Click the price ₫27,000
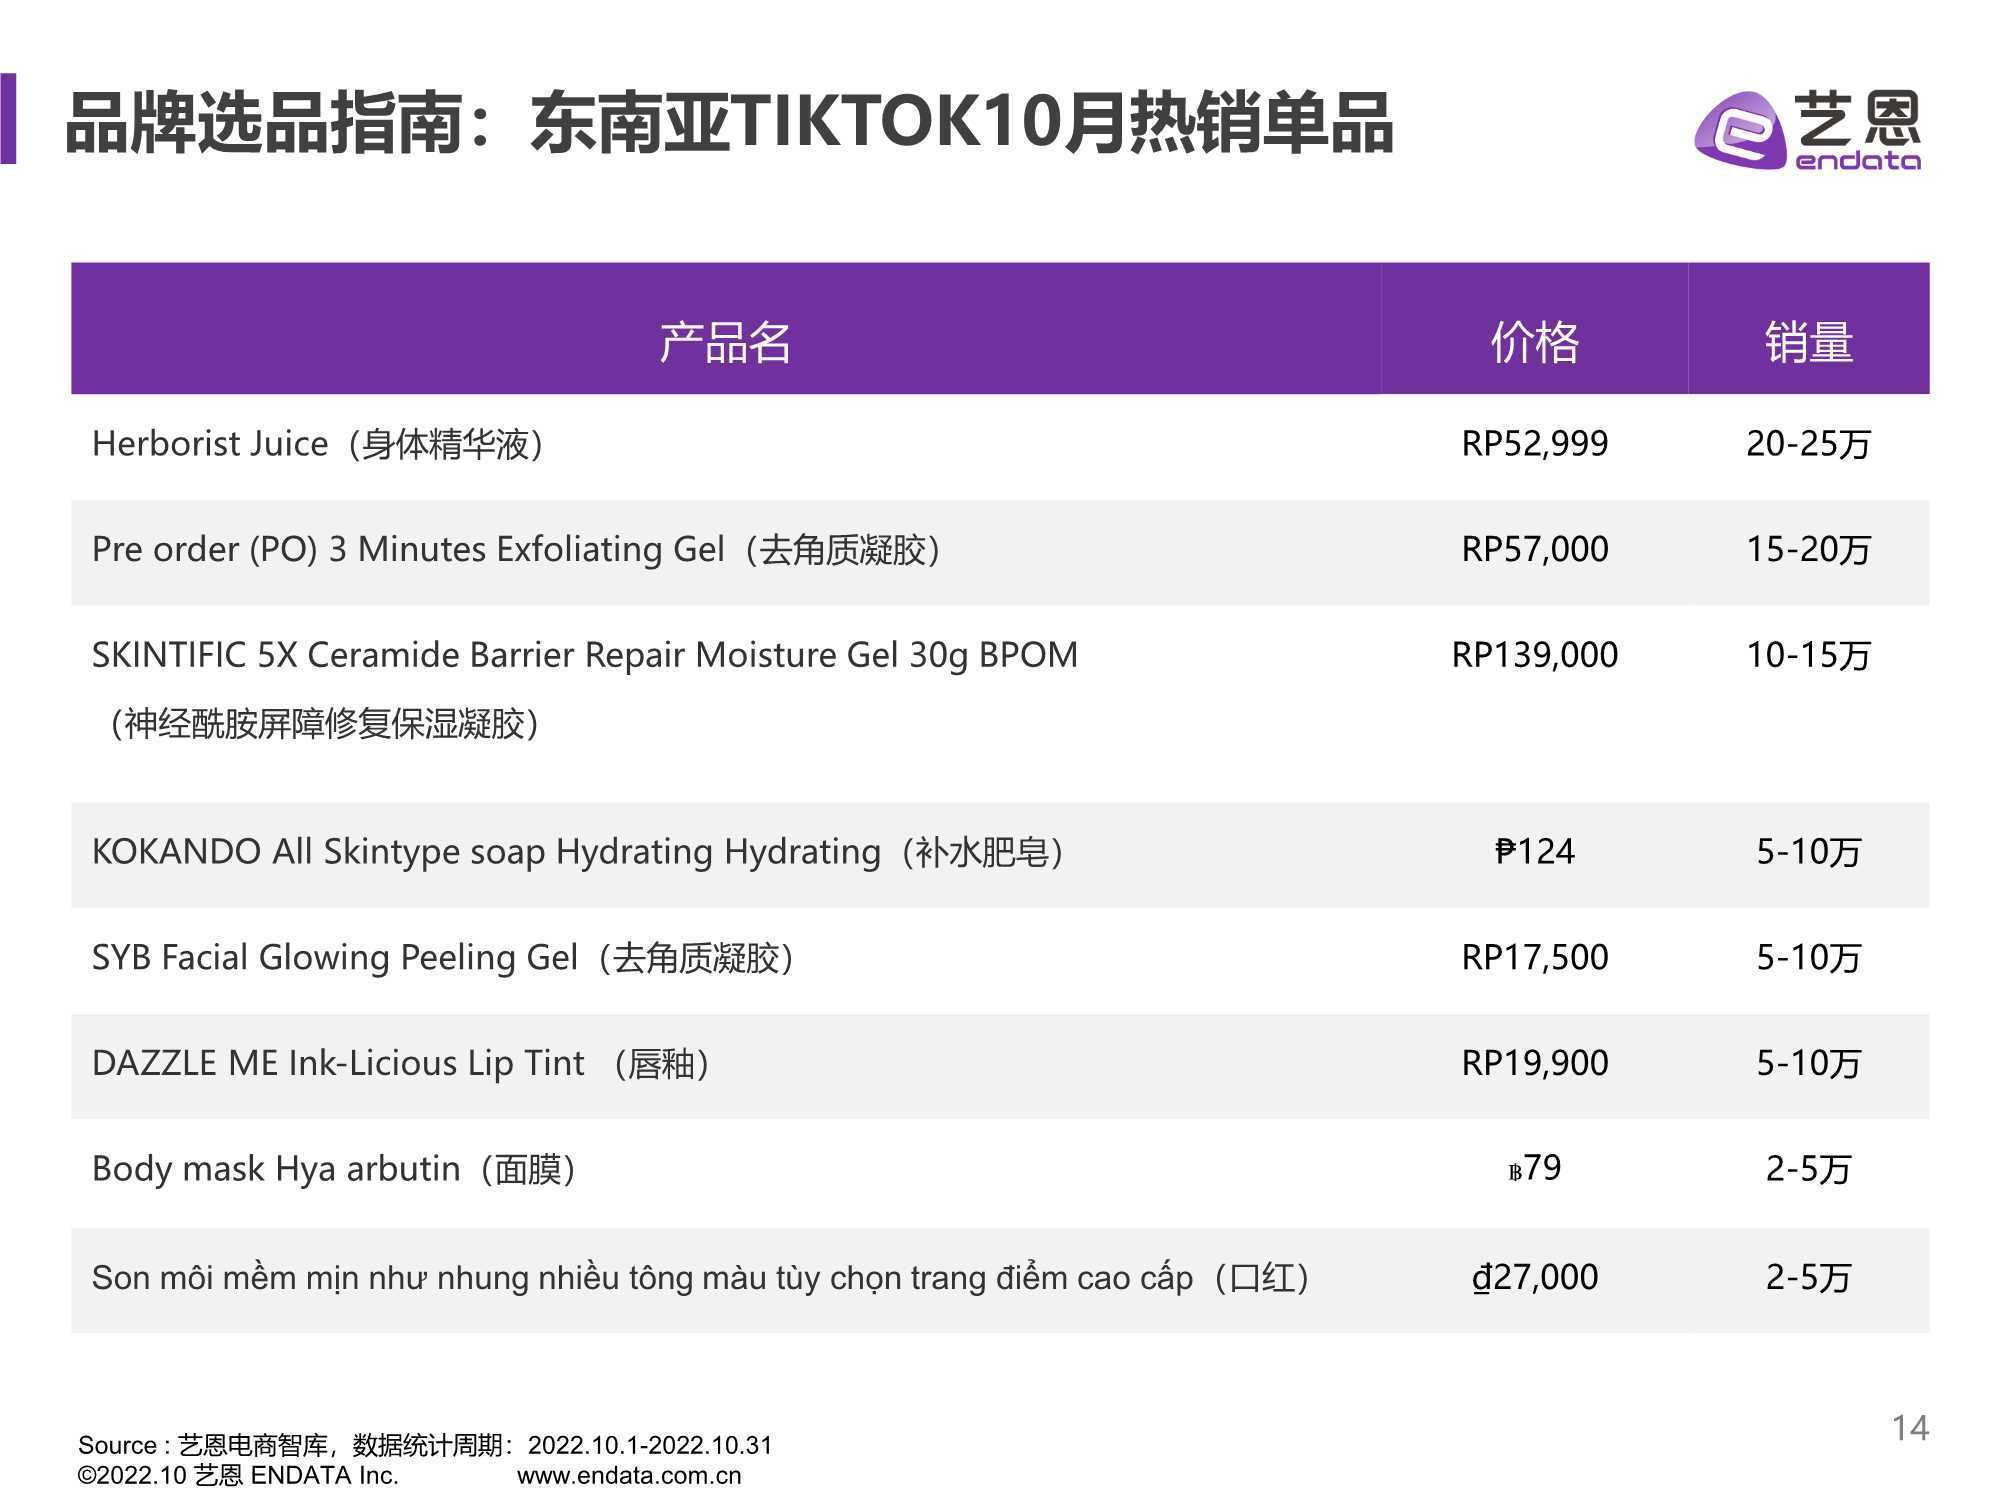 pos(1535,1278)
